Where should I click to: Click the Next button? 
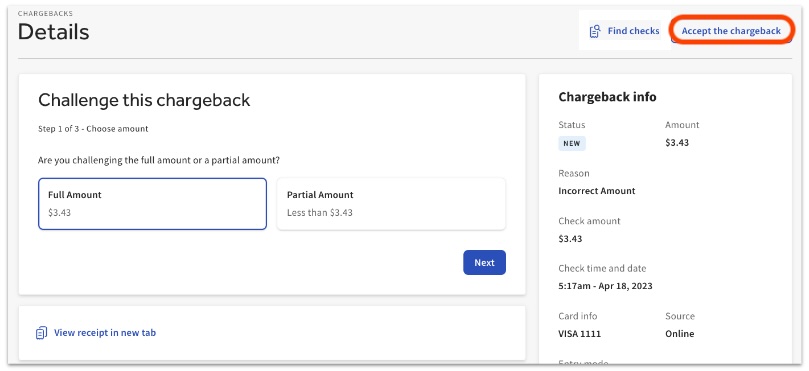coord(484,263)
